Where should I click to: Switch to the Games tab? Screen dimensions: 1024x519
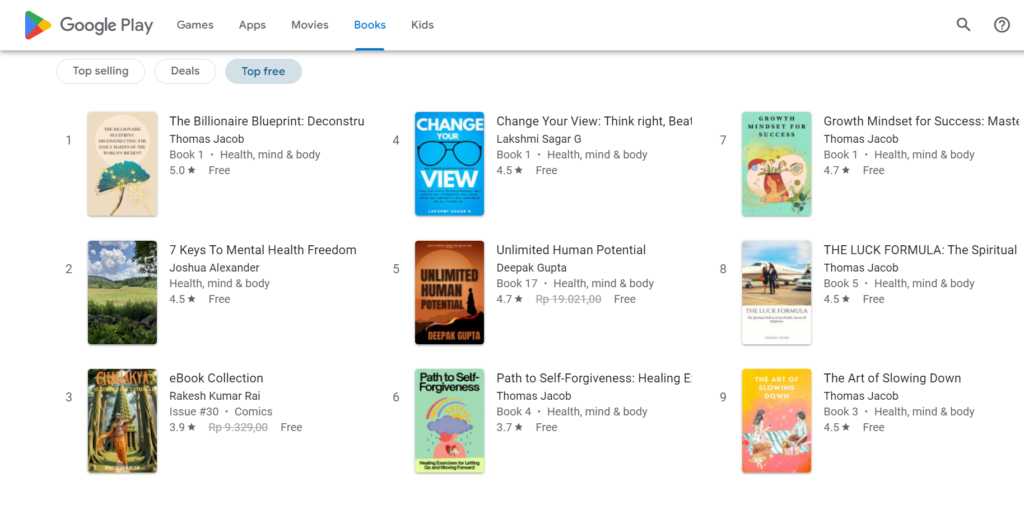(x=195, y=25)
